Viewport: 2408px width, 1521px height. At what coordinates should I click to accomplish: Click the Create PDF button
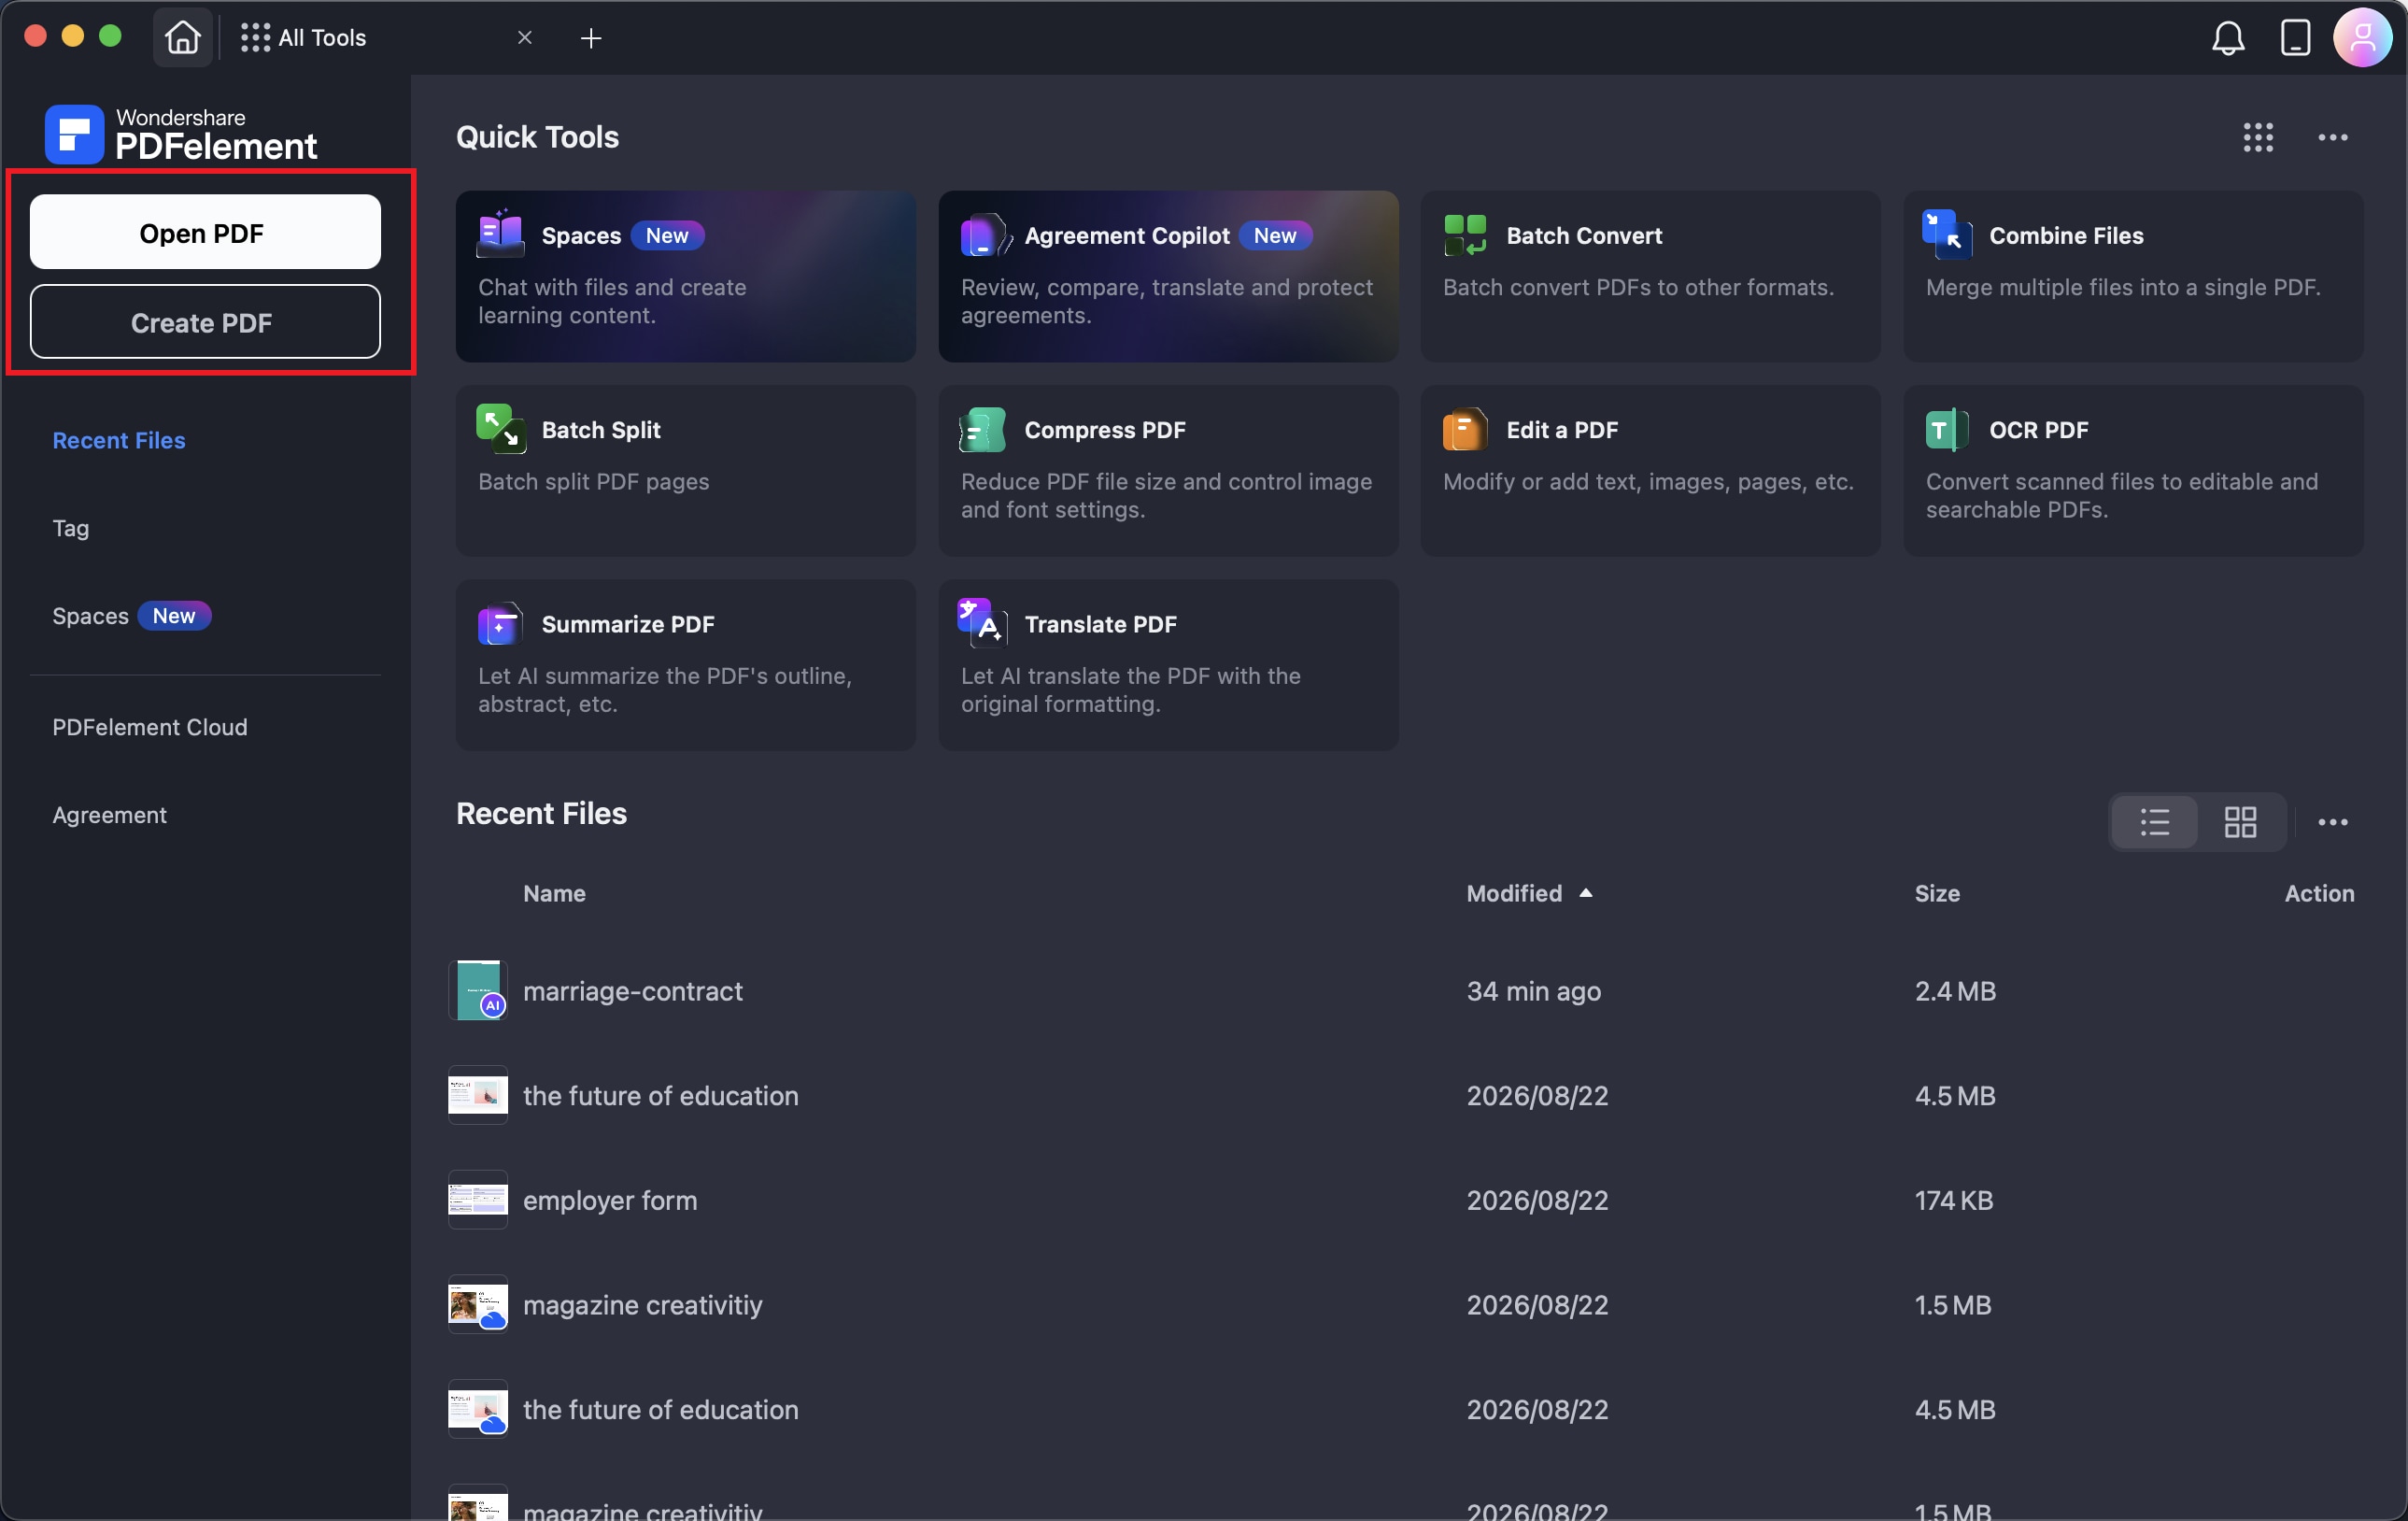tap(205, 322)
